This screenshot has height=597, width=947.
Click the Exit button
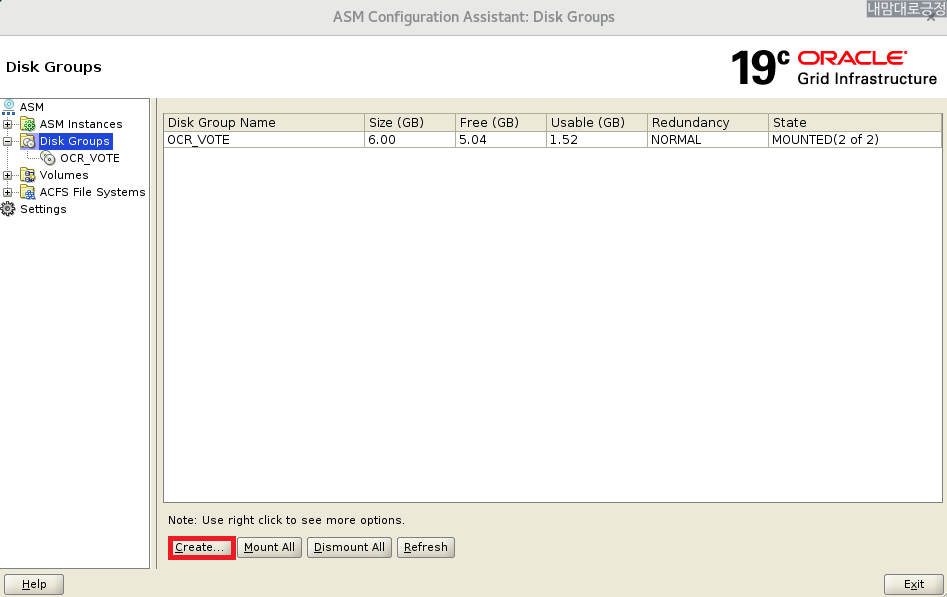(x=914, y=584)
